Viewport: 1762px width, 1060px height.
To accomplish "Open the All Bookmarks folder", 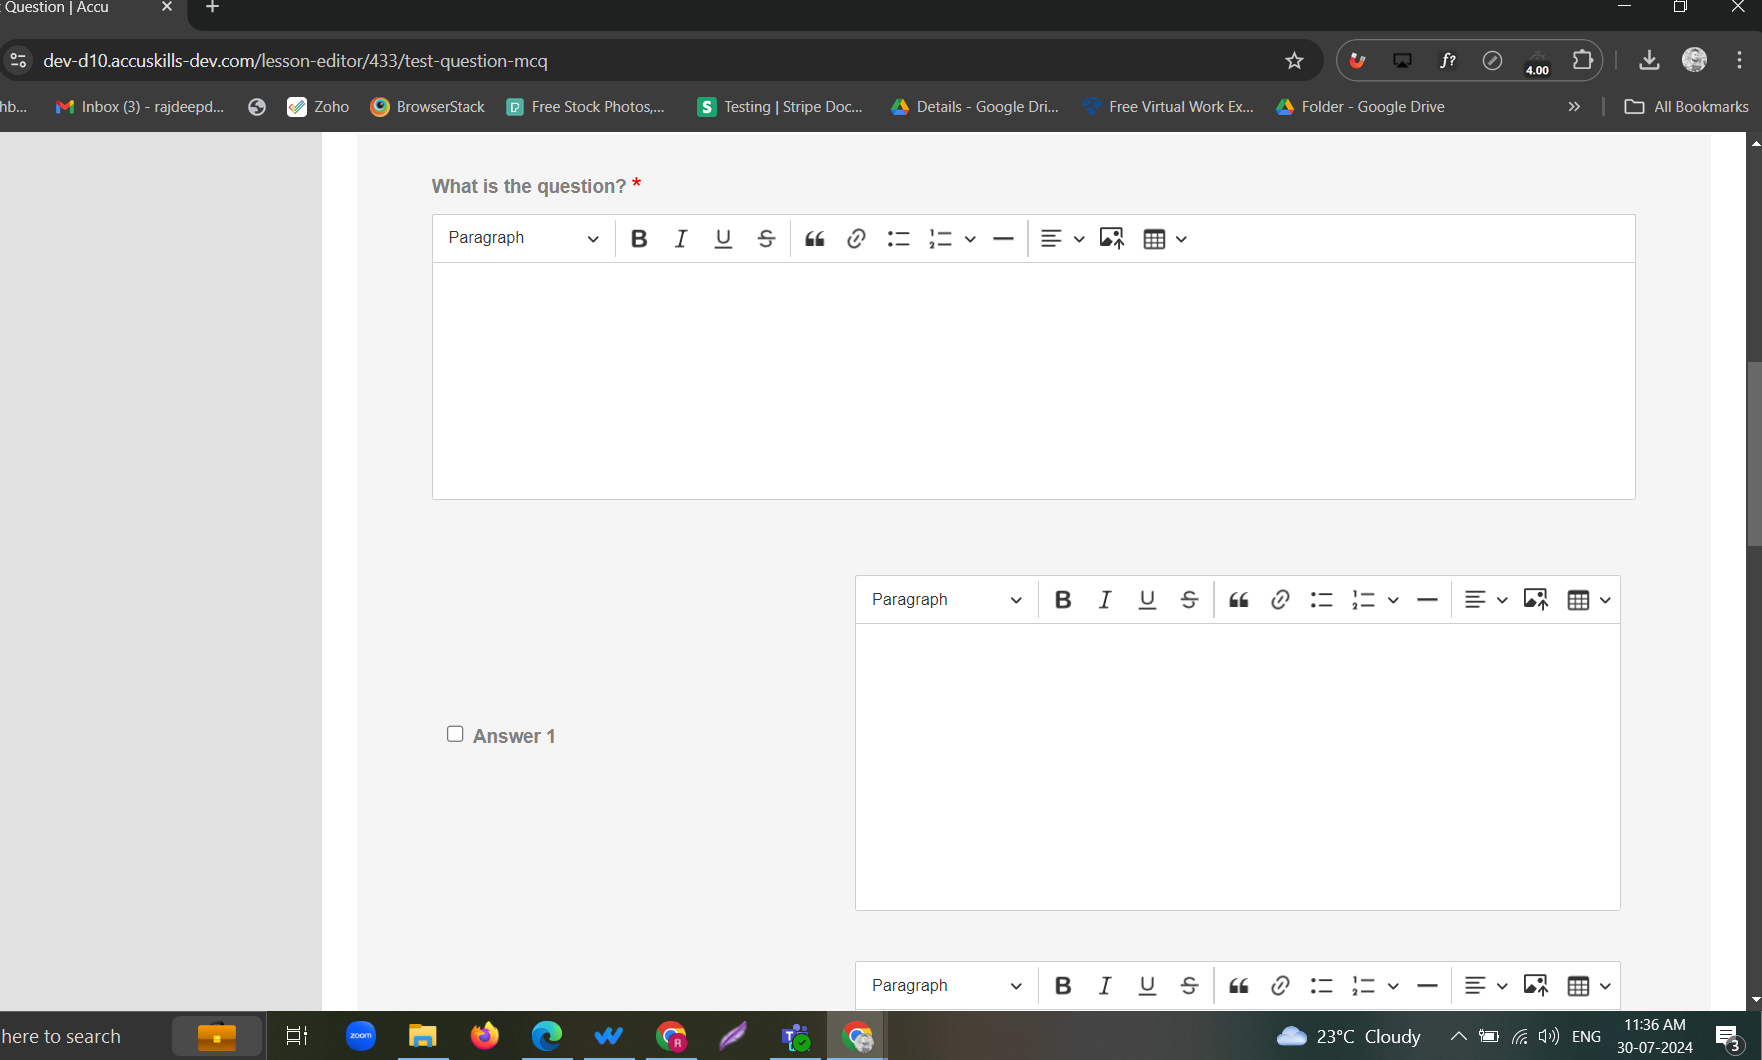I will 1687,107.
